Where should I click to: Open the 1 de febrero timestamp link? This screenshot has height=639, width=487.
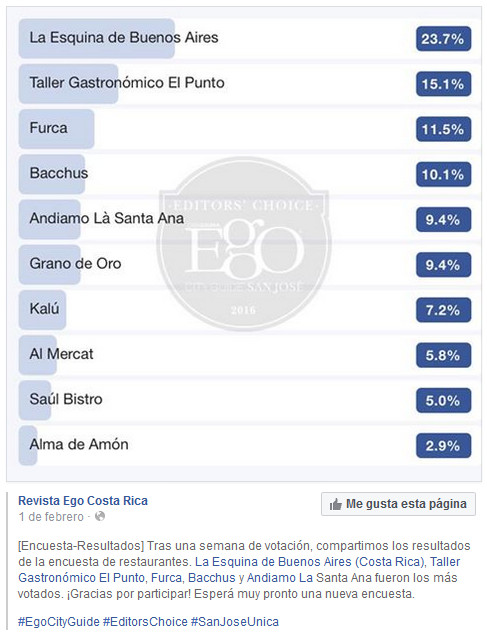pyautogui.click(x=51, y=517)
